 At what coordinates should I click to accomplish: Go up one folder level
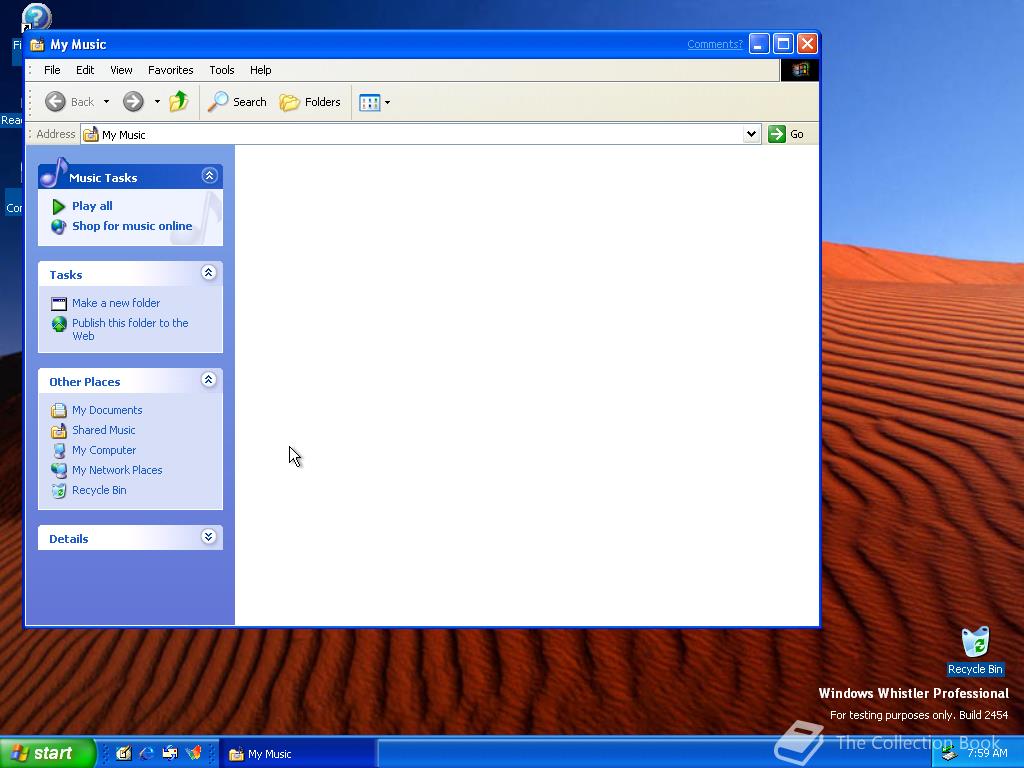pos(179,102)
